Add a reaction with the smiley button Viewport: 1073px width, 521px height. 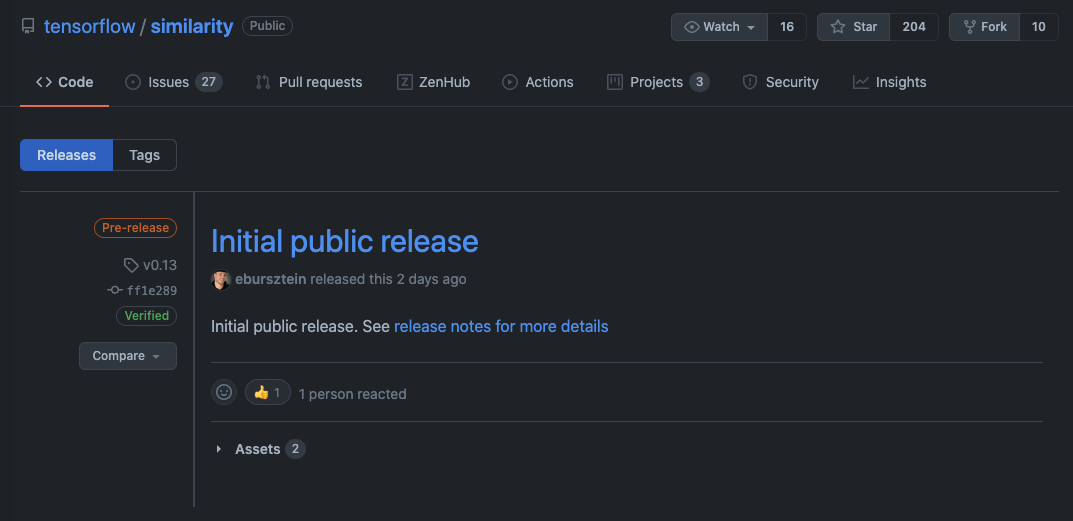[x=224, y=392]
